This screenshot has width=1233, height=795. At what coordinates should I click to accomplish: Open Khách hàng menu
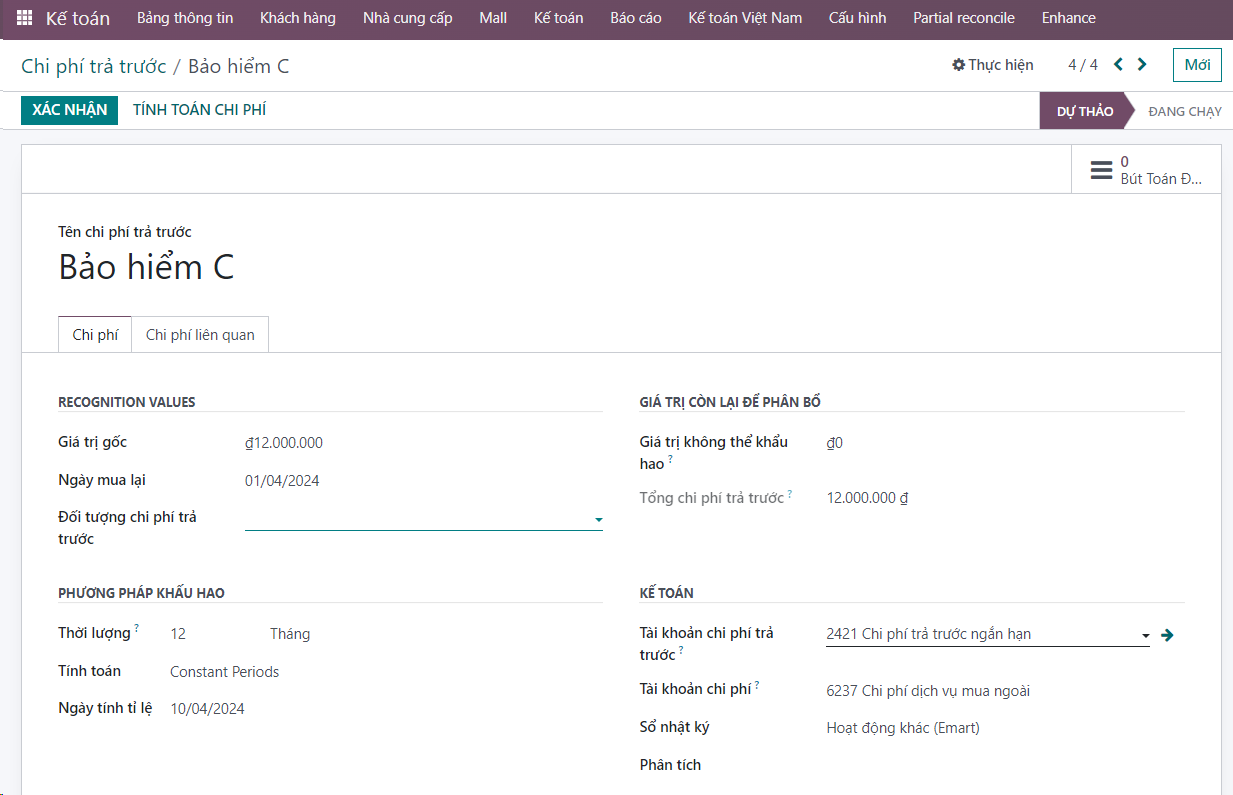[298, 18]
